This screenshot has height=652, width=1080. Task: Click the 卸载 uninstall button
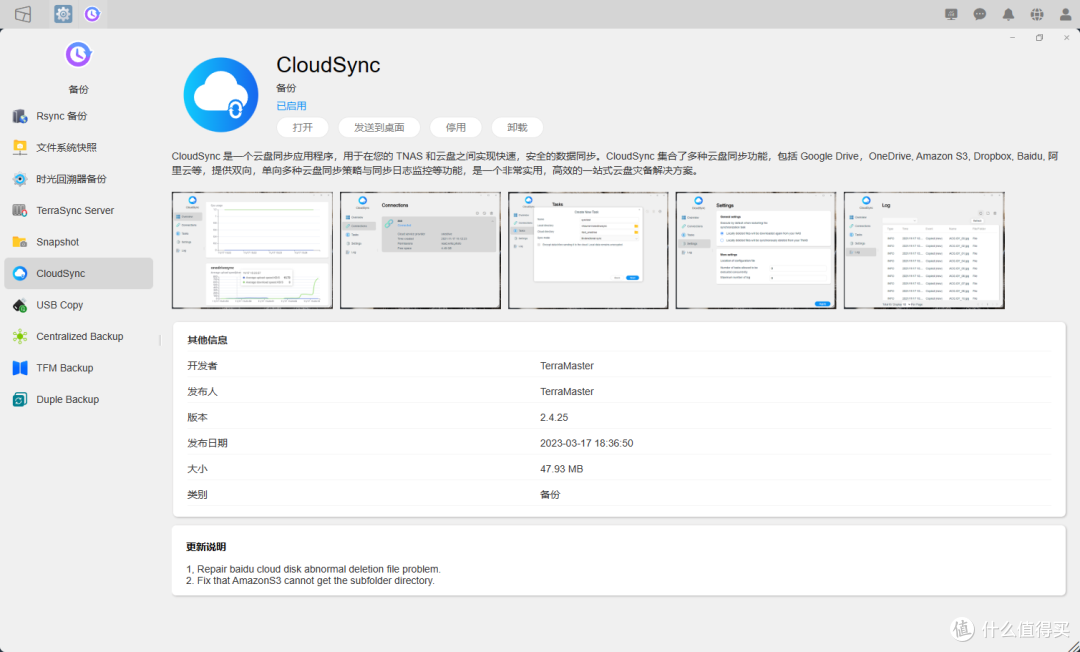click(x=517, y=127)
